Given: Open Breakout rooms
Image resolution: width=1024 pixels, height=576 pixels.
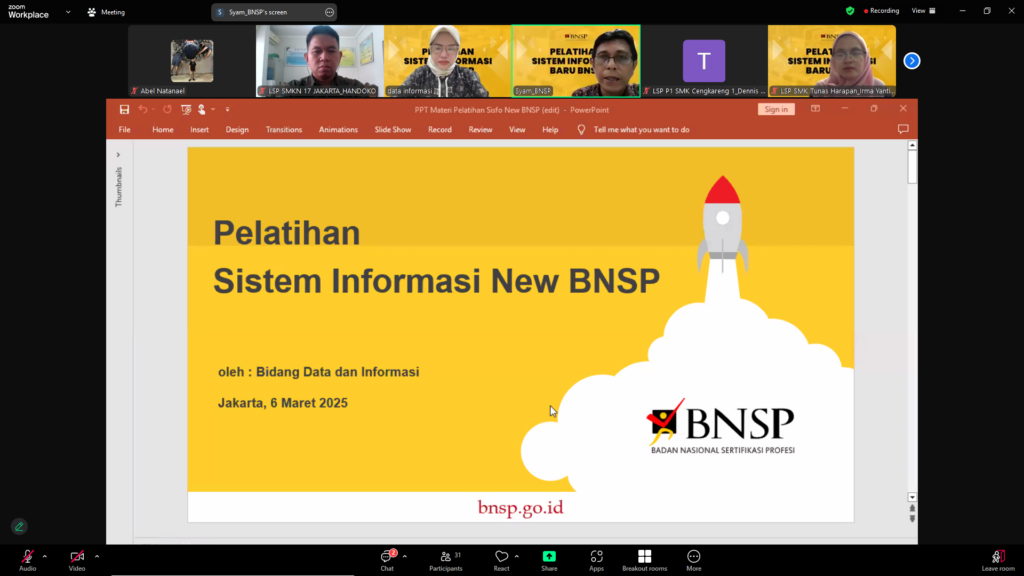Looking at the screenshot, I should (645, 557).
